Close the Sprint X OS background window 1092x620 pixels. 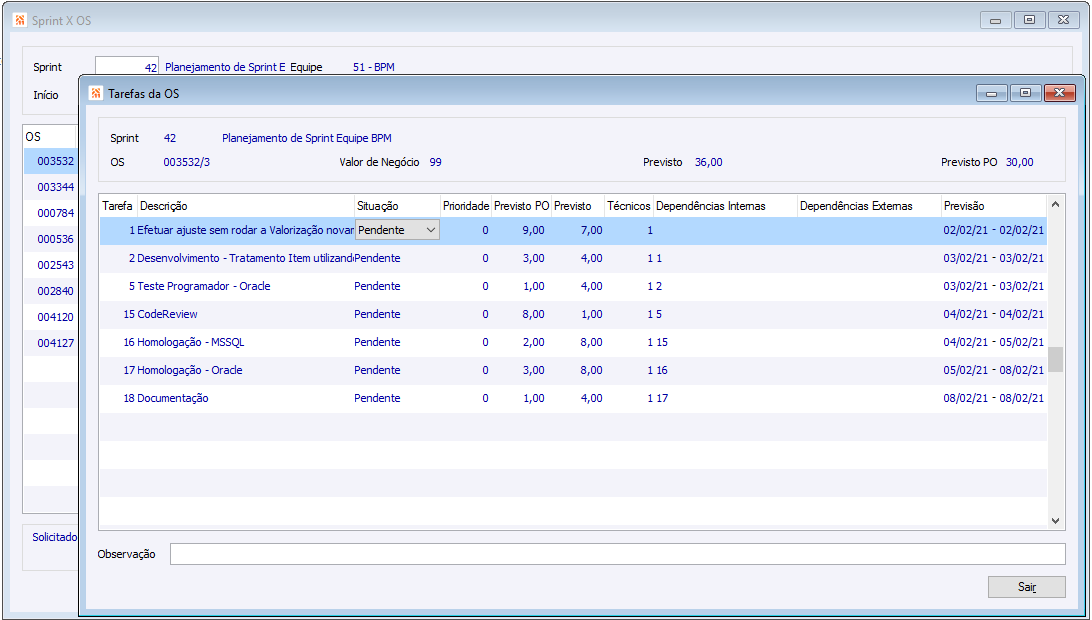tap(1063, 20)
